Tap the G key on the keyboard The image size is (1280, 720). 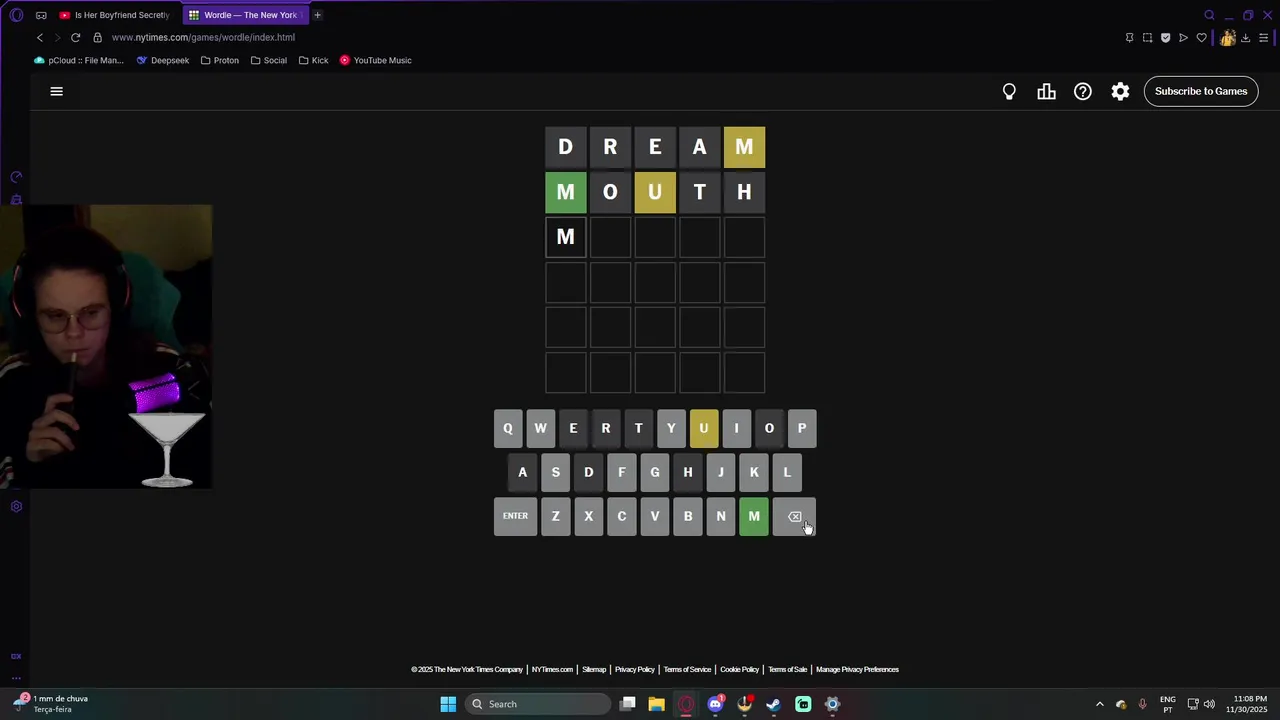(x=655, y=473)
